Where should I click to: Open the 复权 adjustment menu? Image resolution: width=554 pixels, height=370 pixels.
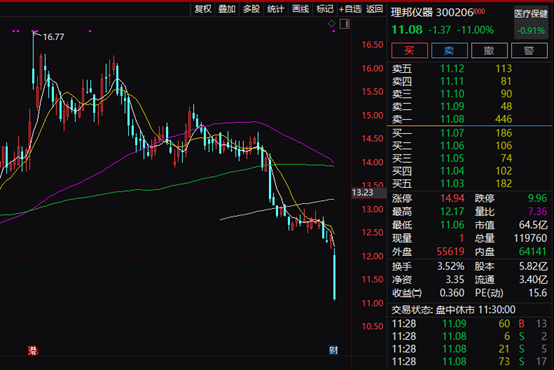203,9
